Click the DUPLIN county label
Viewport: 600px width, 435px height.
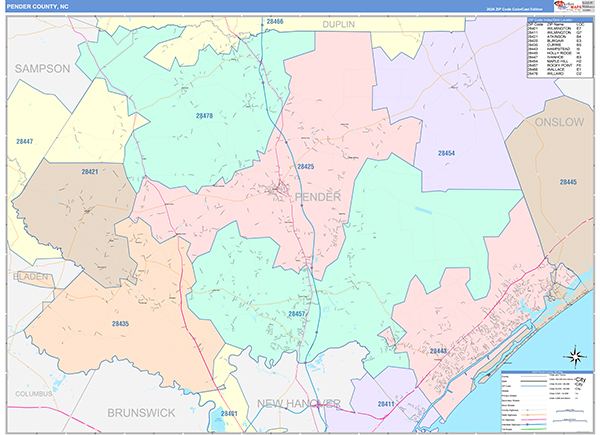coord(339,24)
